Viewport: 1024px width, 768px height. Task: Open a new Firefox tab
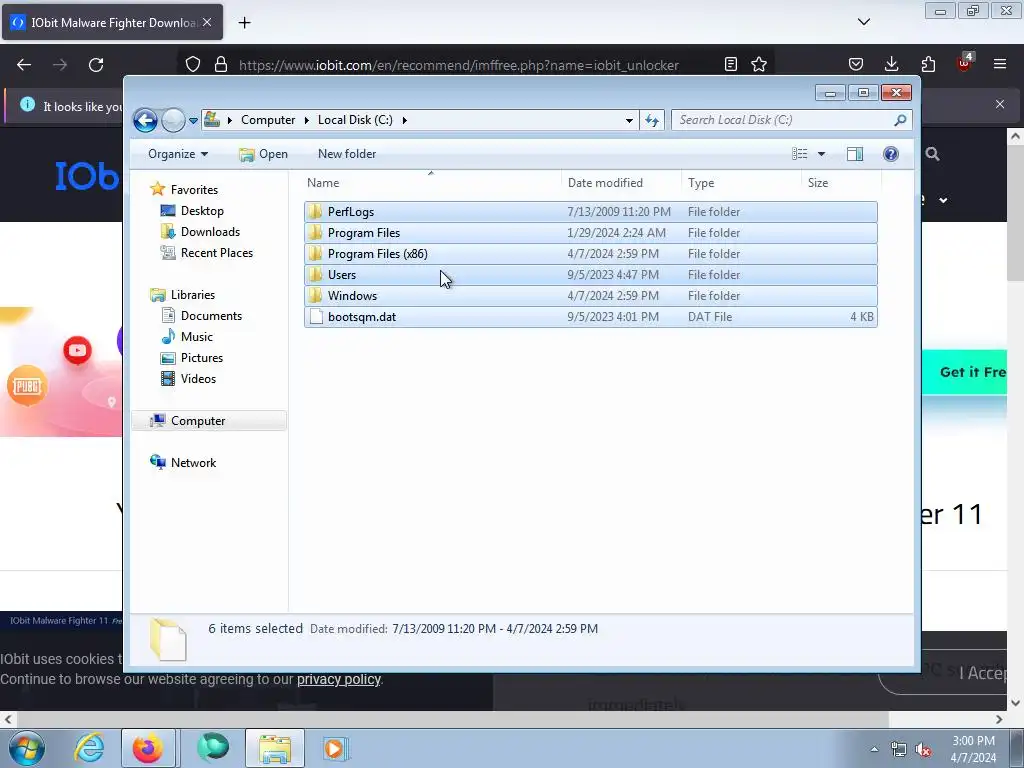[x=244, y=22]
